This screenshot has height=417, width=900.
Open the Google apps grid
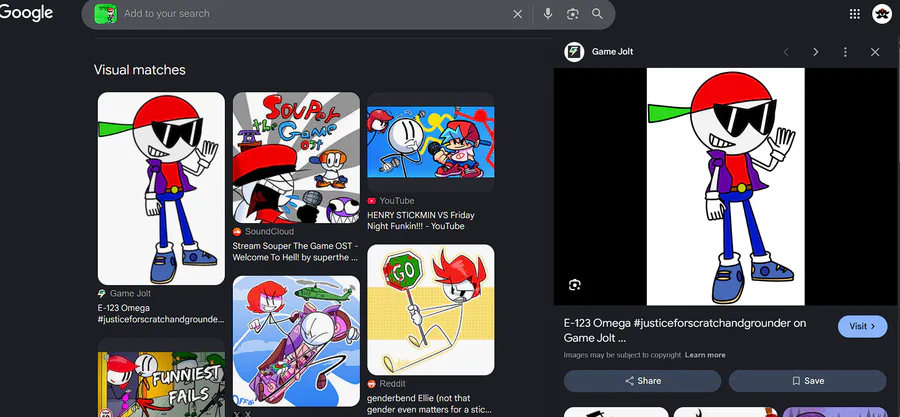pyautogui.click(x=855, y=14)
